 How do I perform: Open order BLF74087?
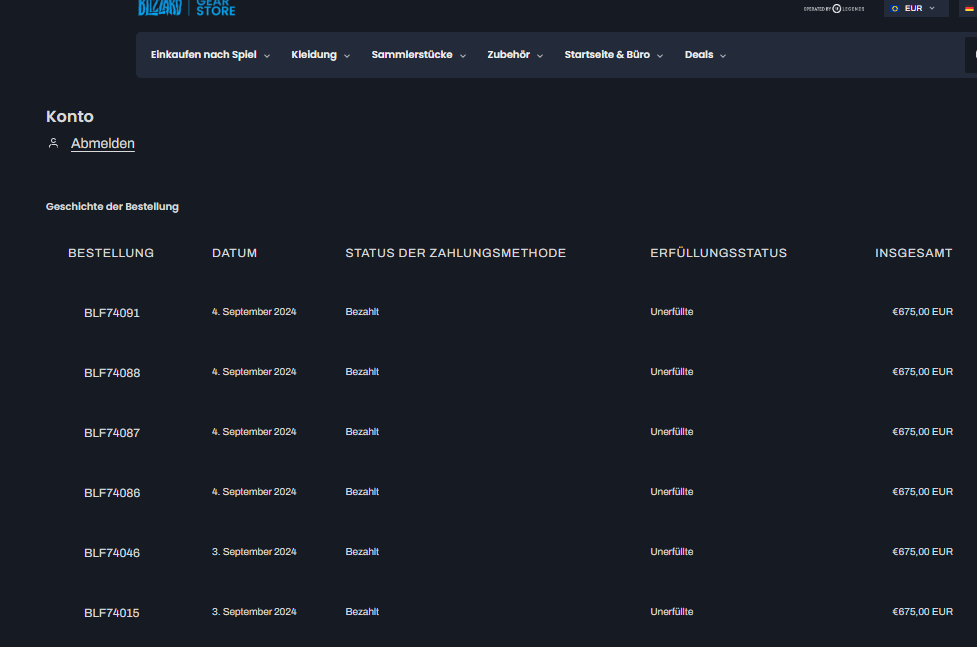(x=112, y=433)
